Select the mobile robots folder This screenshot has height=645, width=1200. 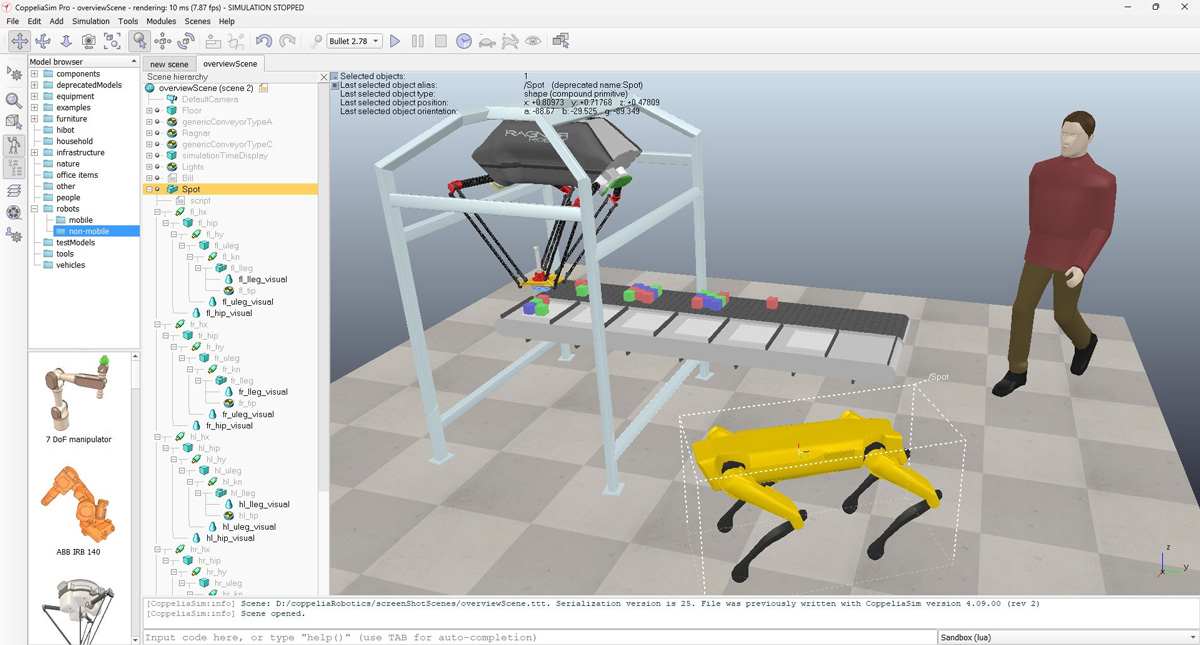pyautogui.click(x=80, y=220)
